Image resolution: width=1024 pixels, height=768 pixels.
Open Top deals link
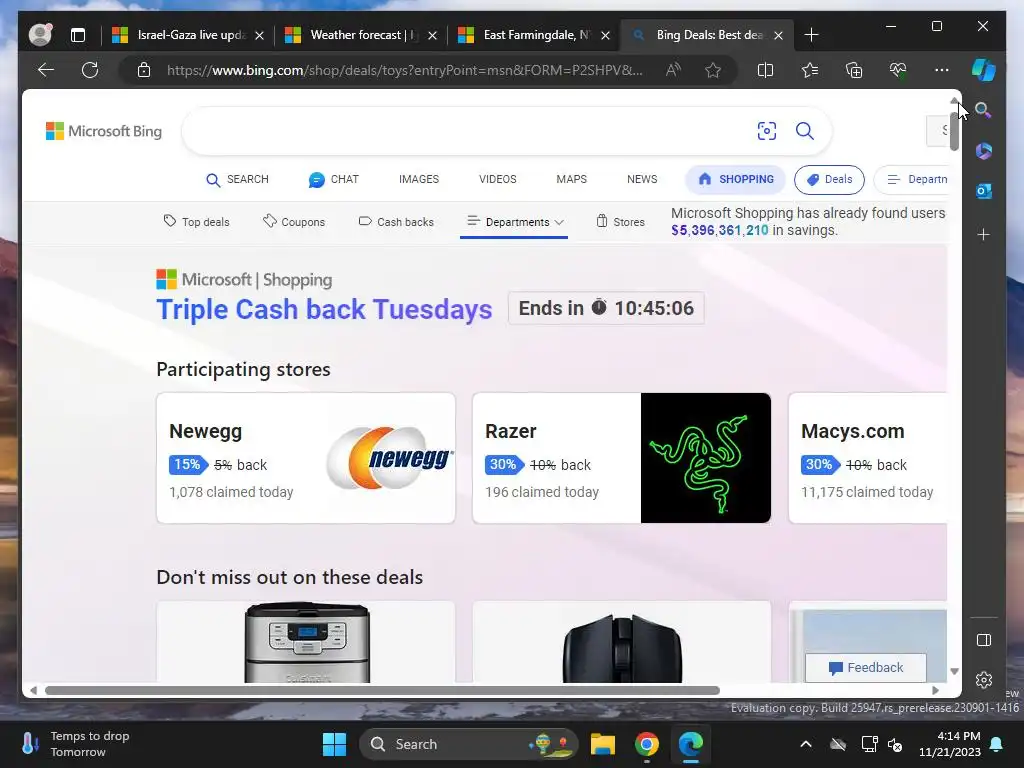[197, 222]
